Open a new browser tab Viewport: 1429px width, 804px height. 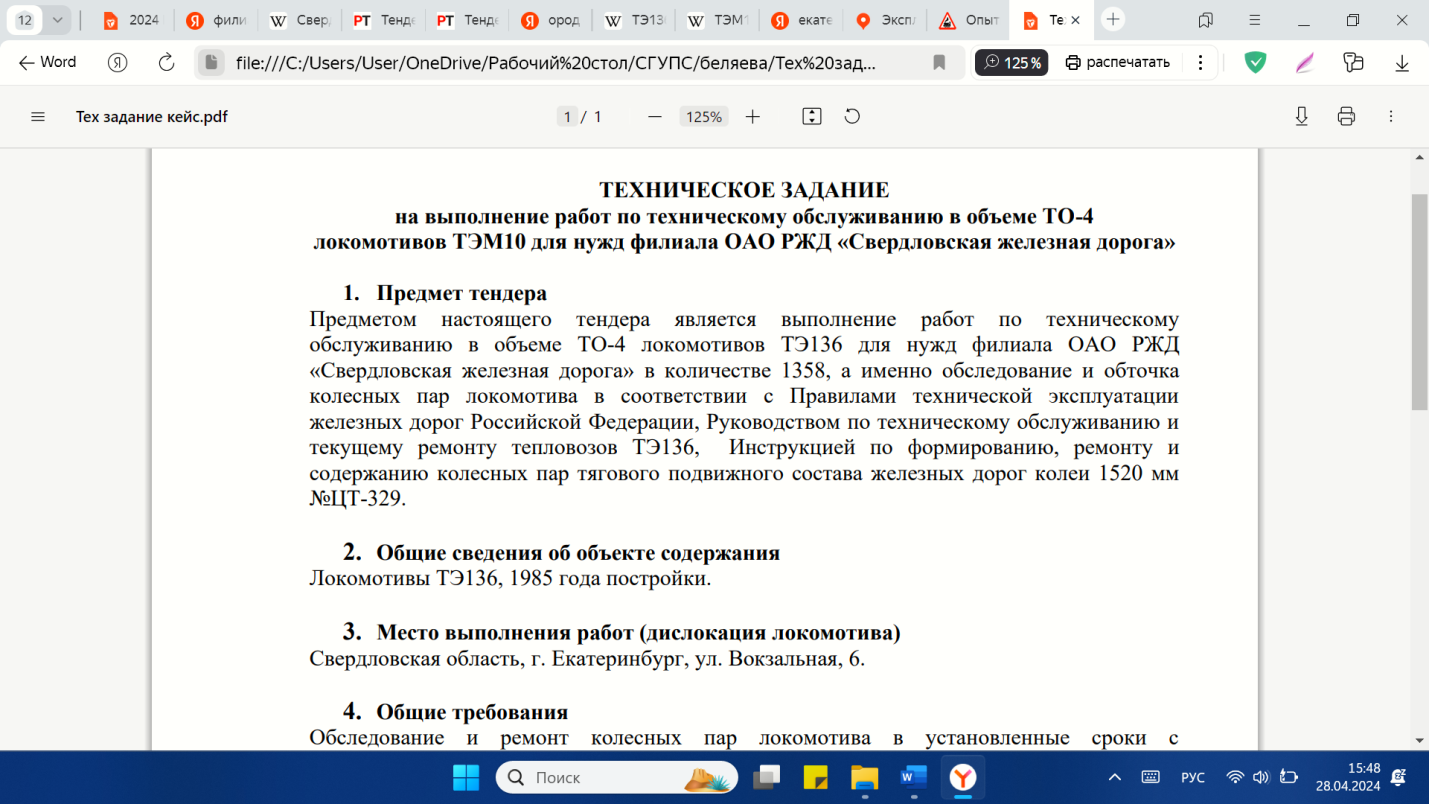(1113, 20)
